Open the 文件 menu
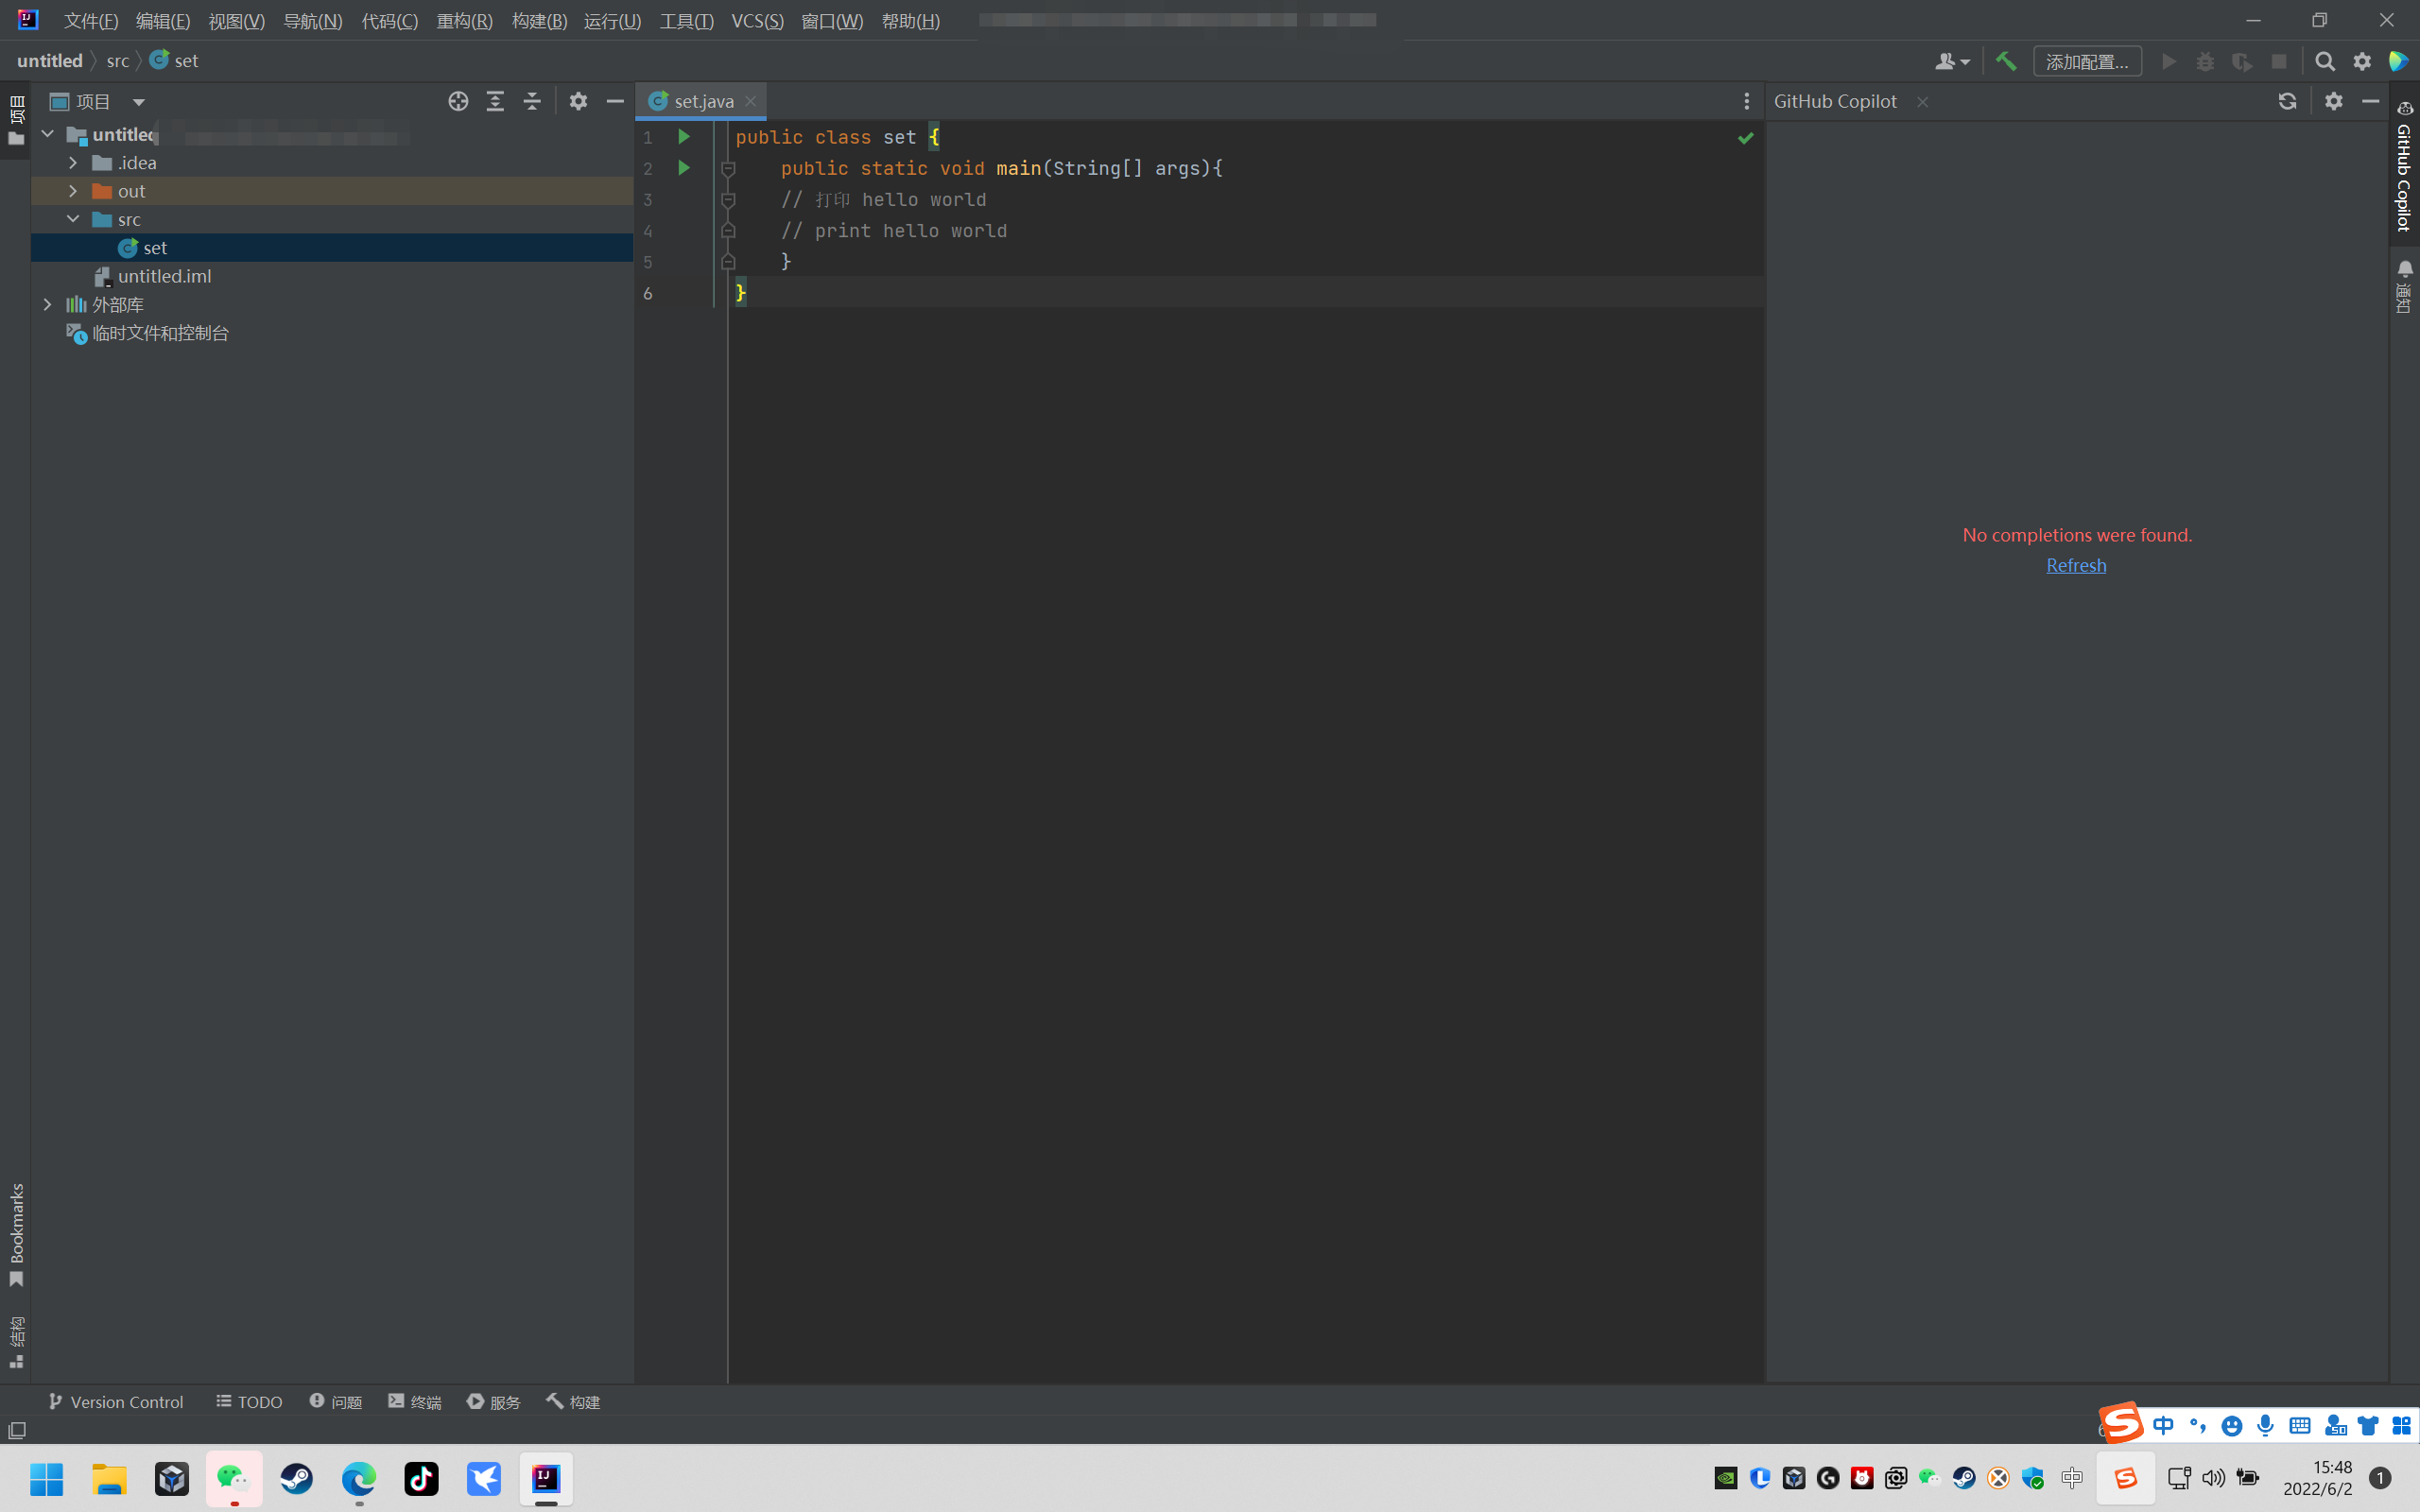Viewport: 2420px width, 1512px height. [x=89, y=20]
